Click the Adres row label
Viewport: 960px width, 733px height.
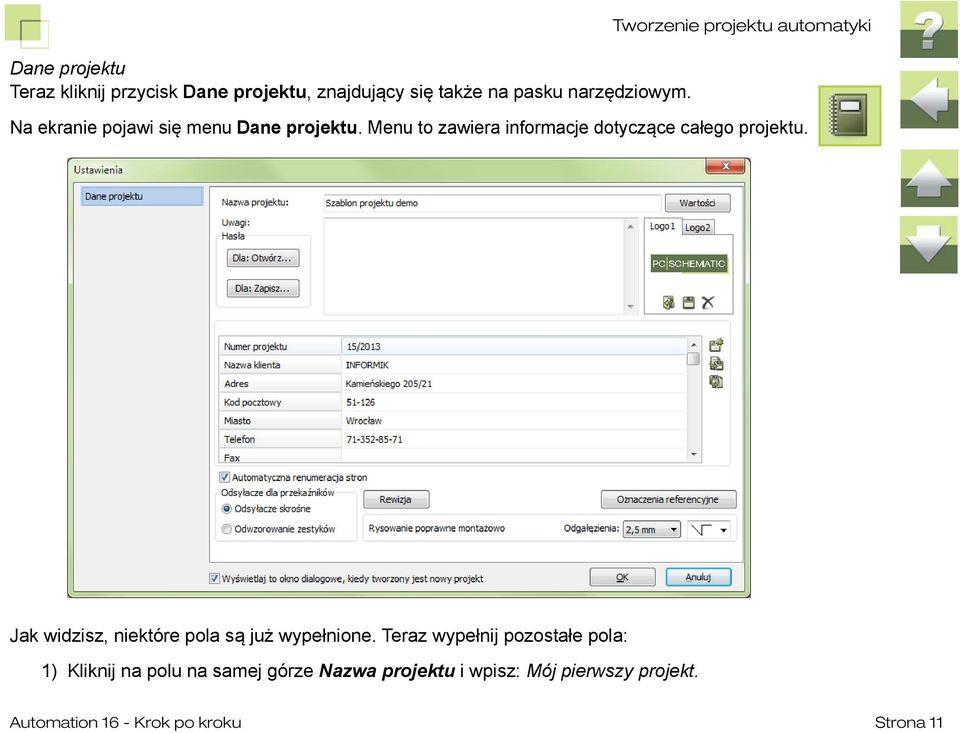(280, 384)
